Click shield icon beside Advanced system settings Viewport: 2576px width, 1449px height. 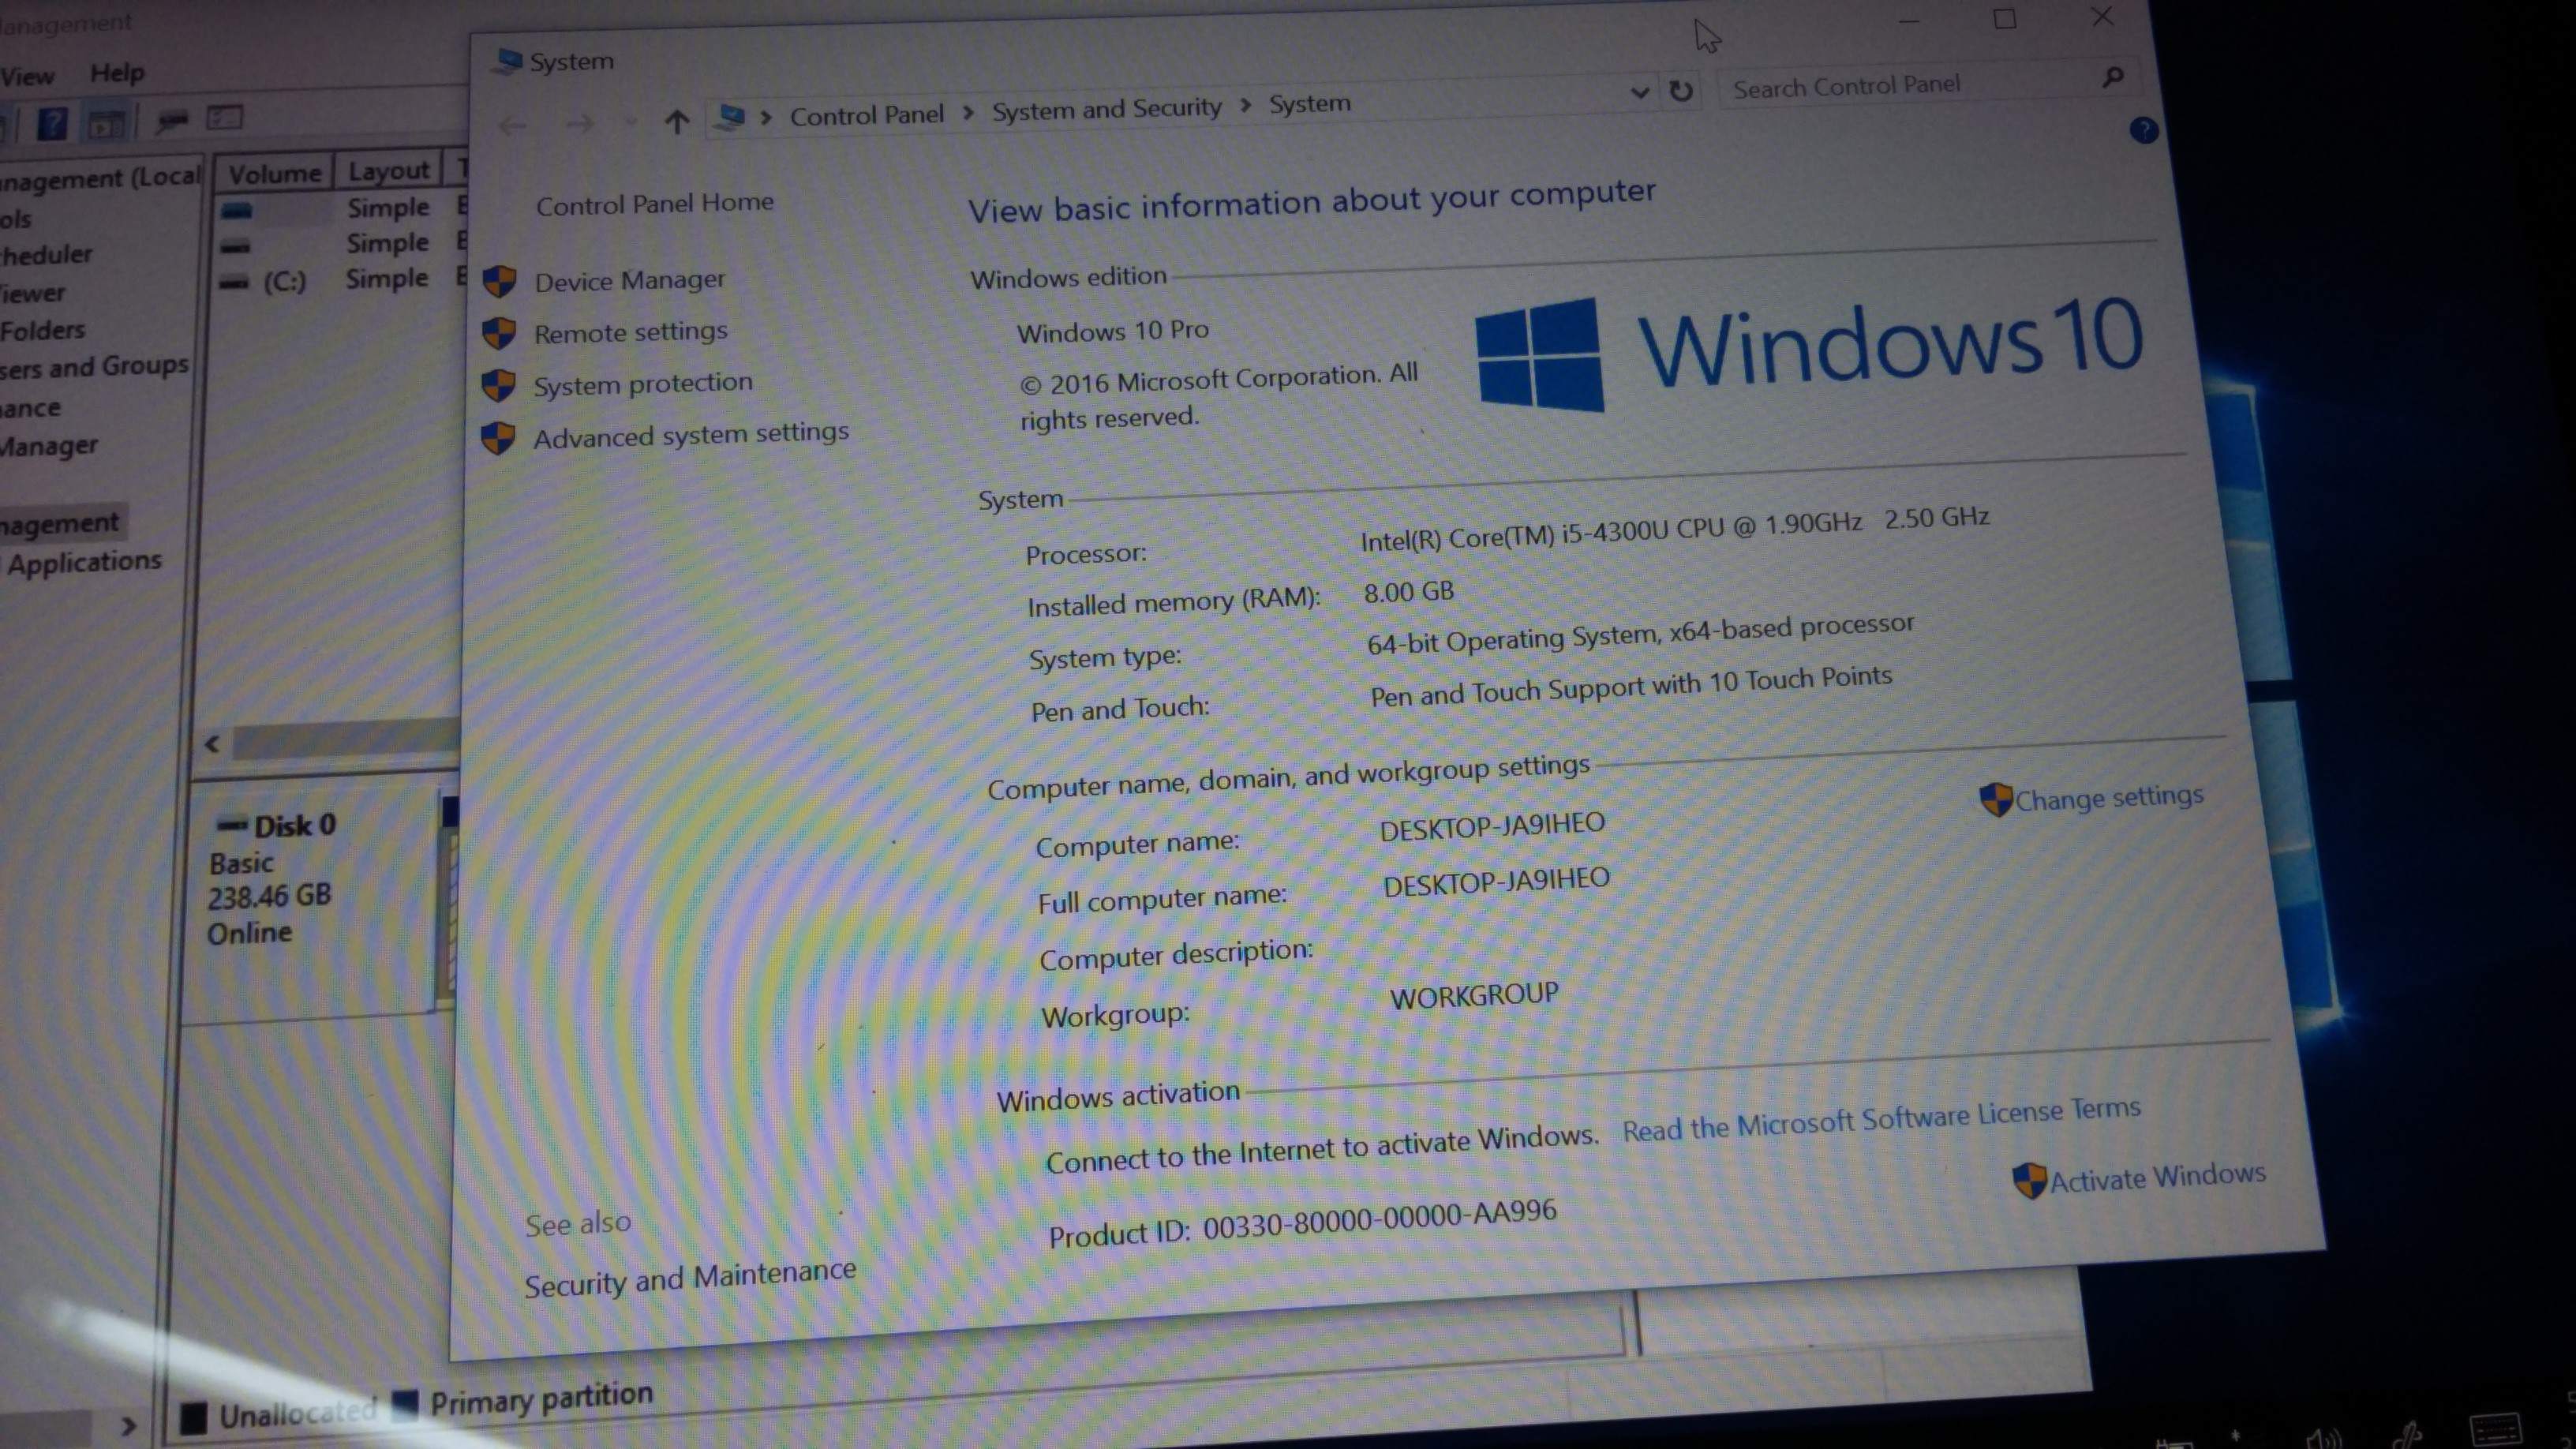click(x=498, y=438)
